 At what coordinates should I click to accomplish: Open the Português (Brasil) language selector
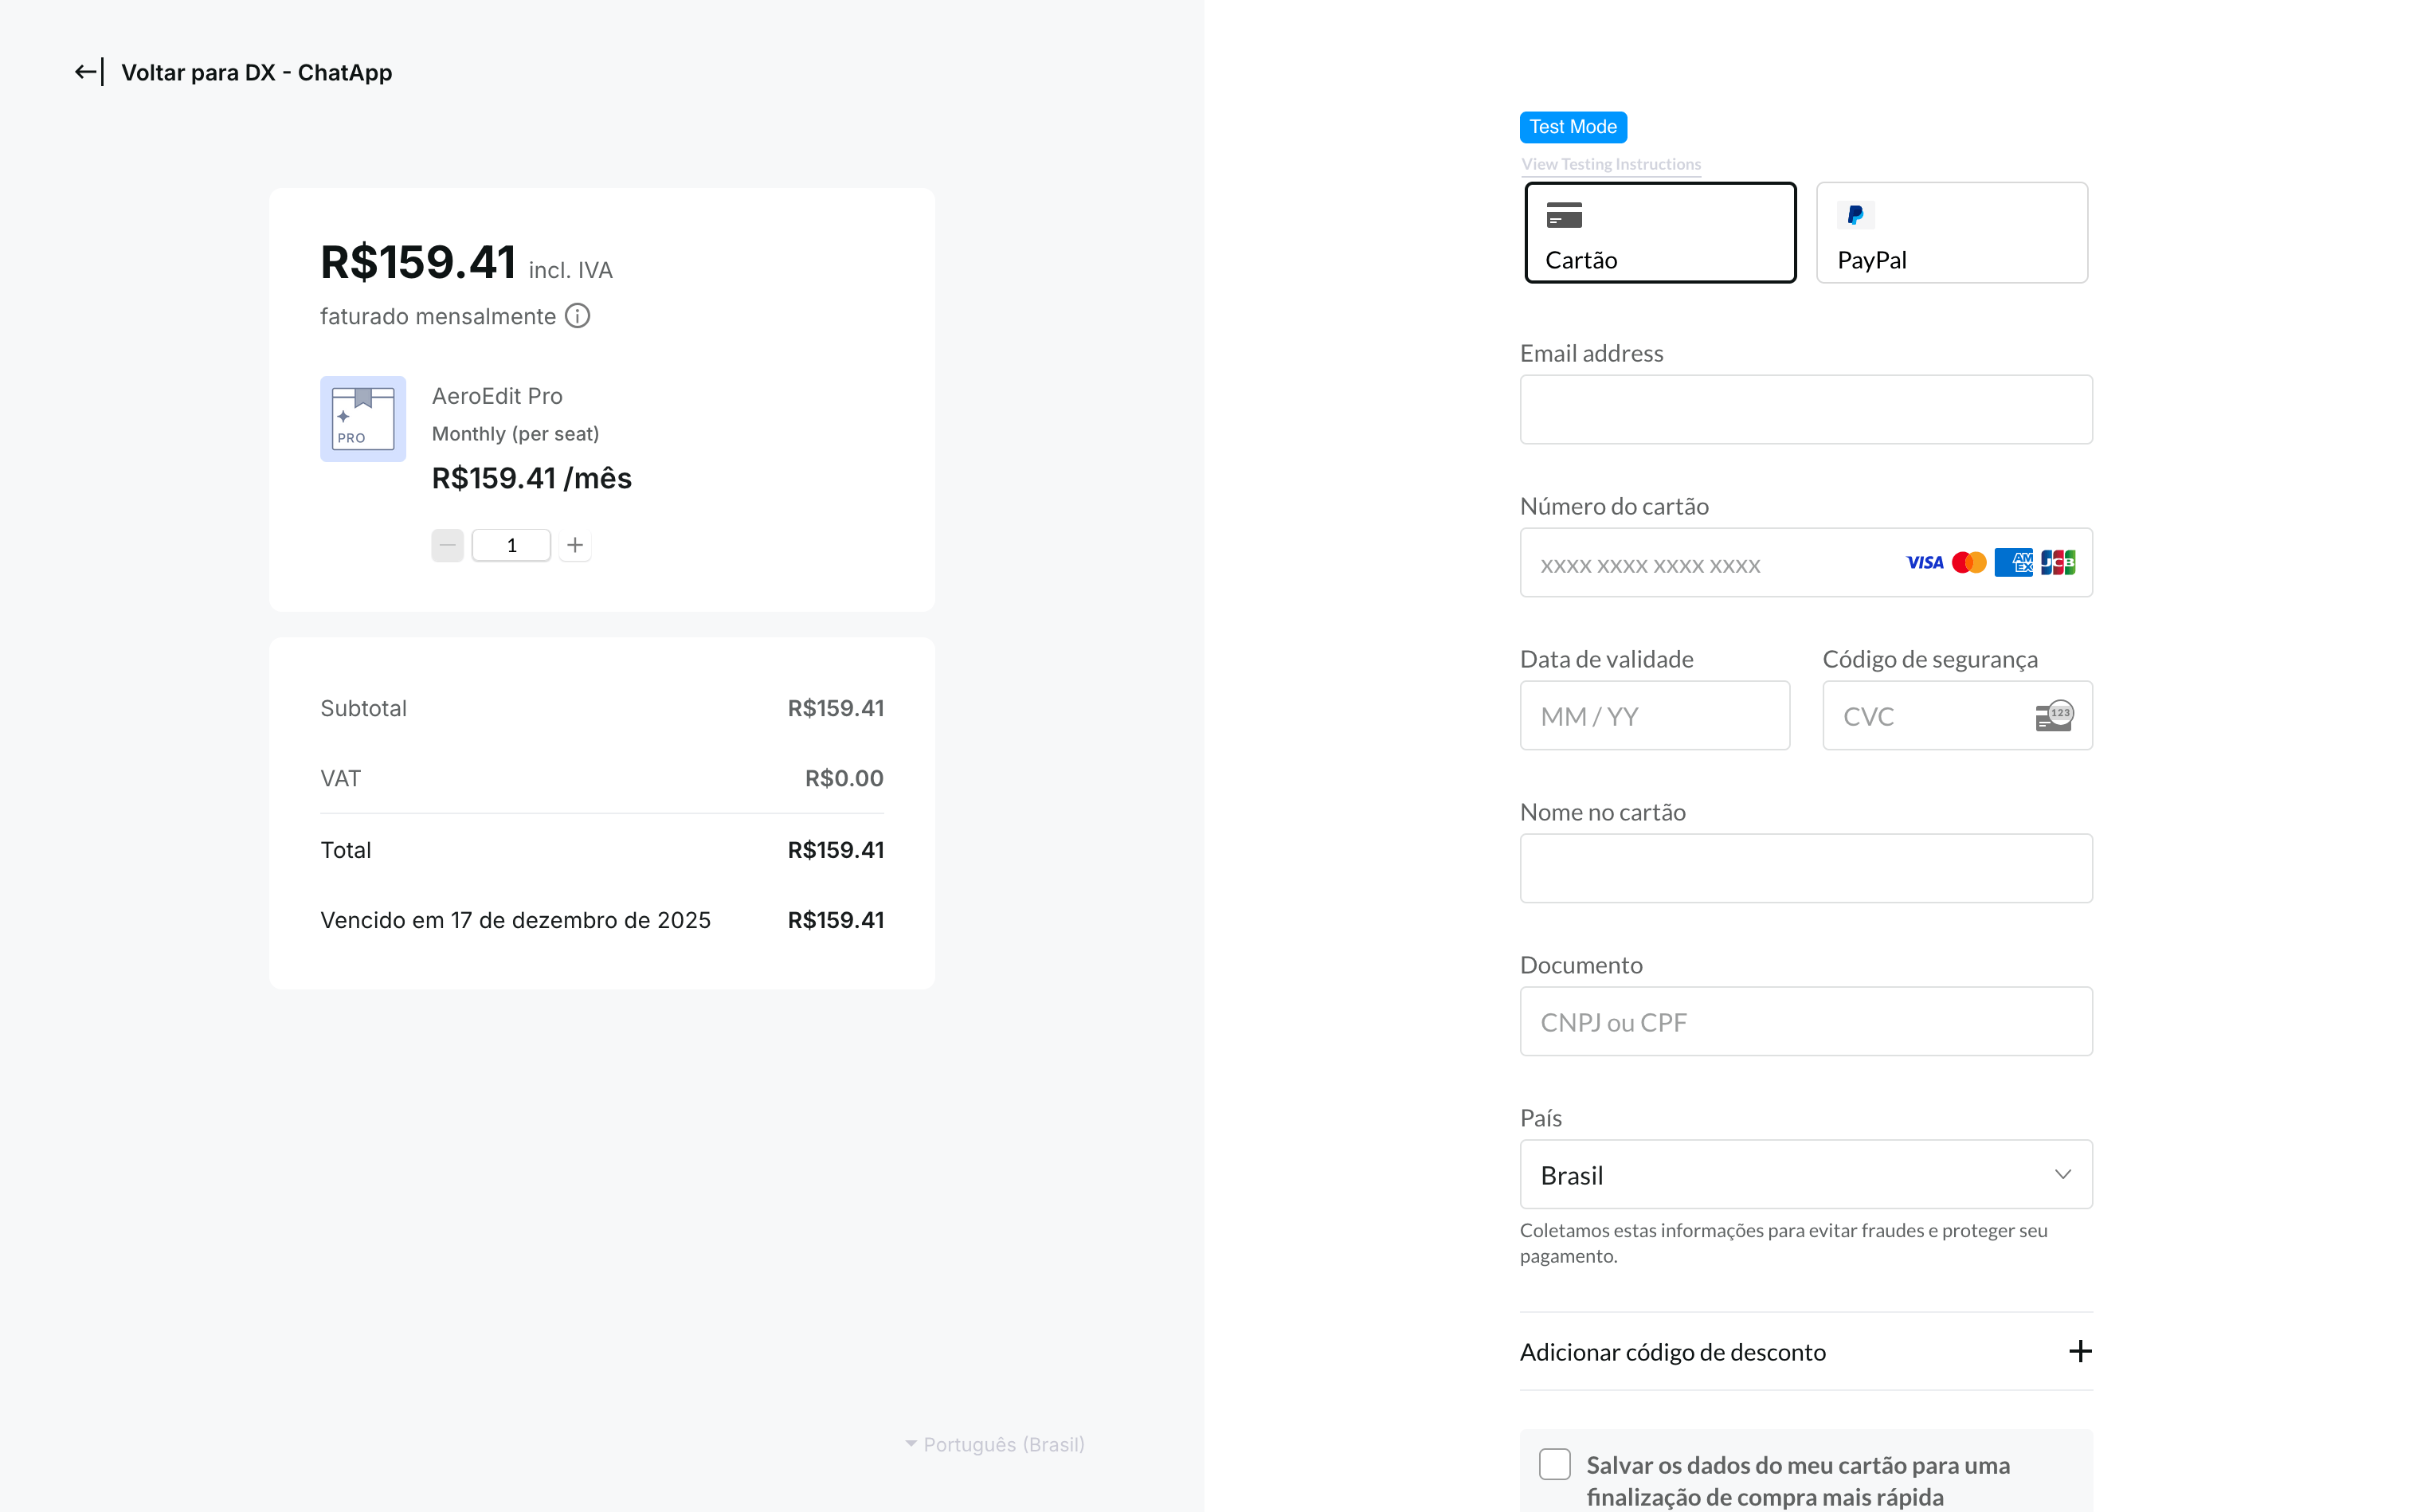click(994, 1444)
